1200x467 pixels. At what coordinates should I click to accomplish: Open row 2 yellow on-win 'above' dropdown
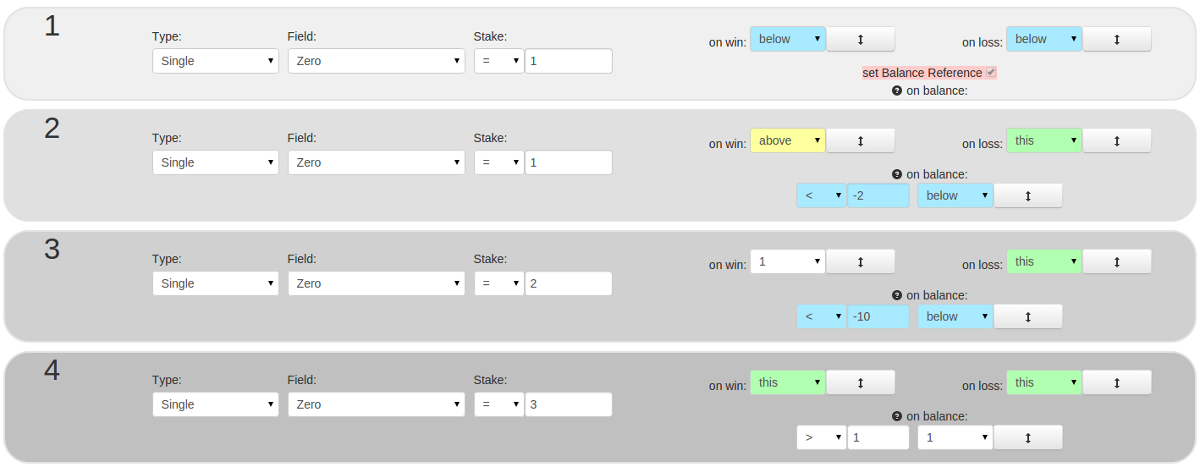[x=788, y=141]
